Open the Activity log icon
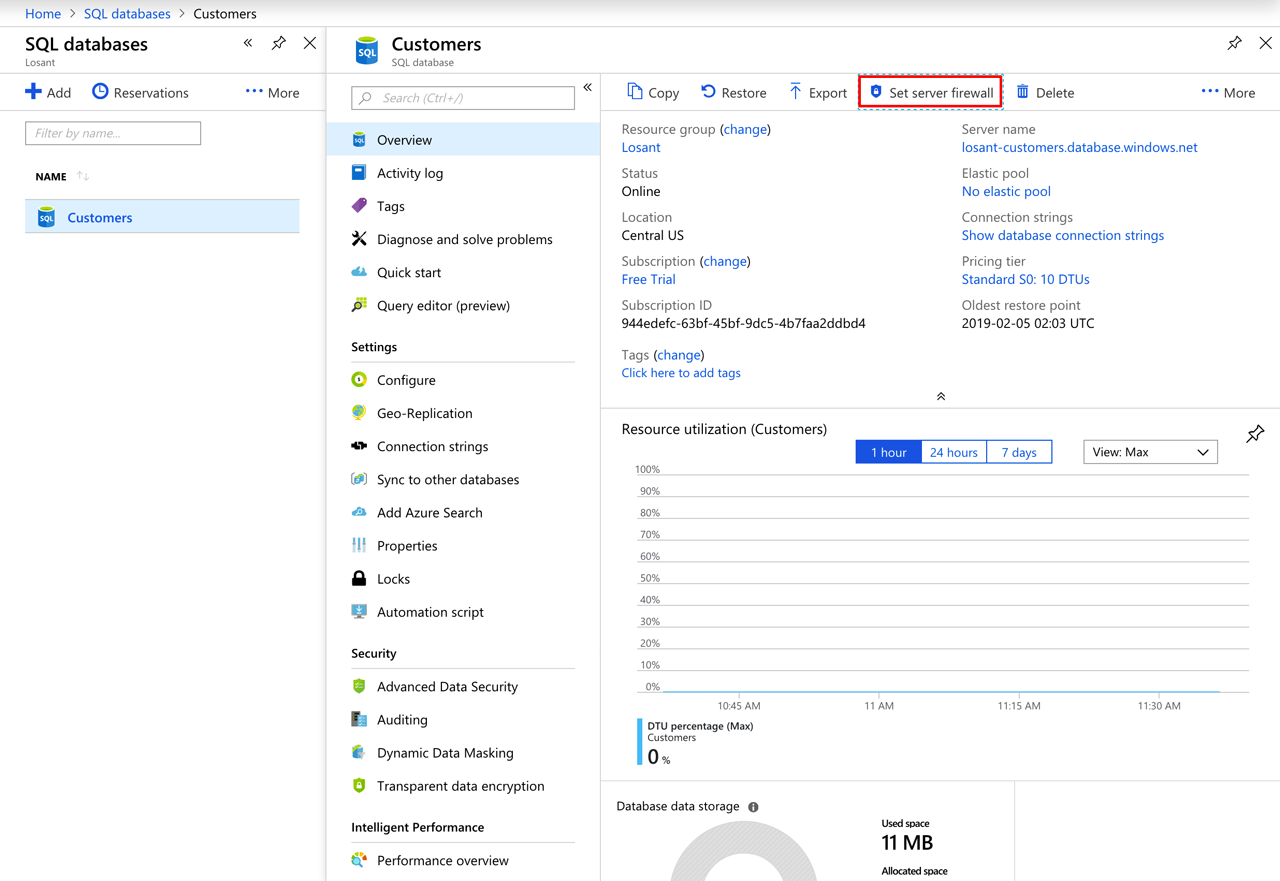 [359, 172]
